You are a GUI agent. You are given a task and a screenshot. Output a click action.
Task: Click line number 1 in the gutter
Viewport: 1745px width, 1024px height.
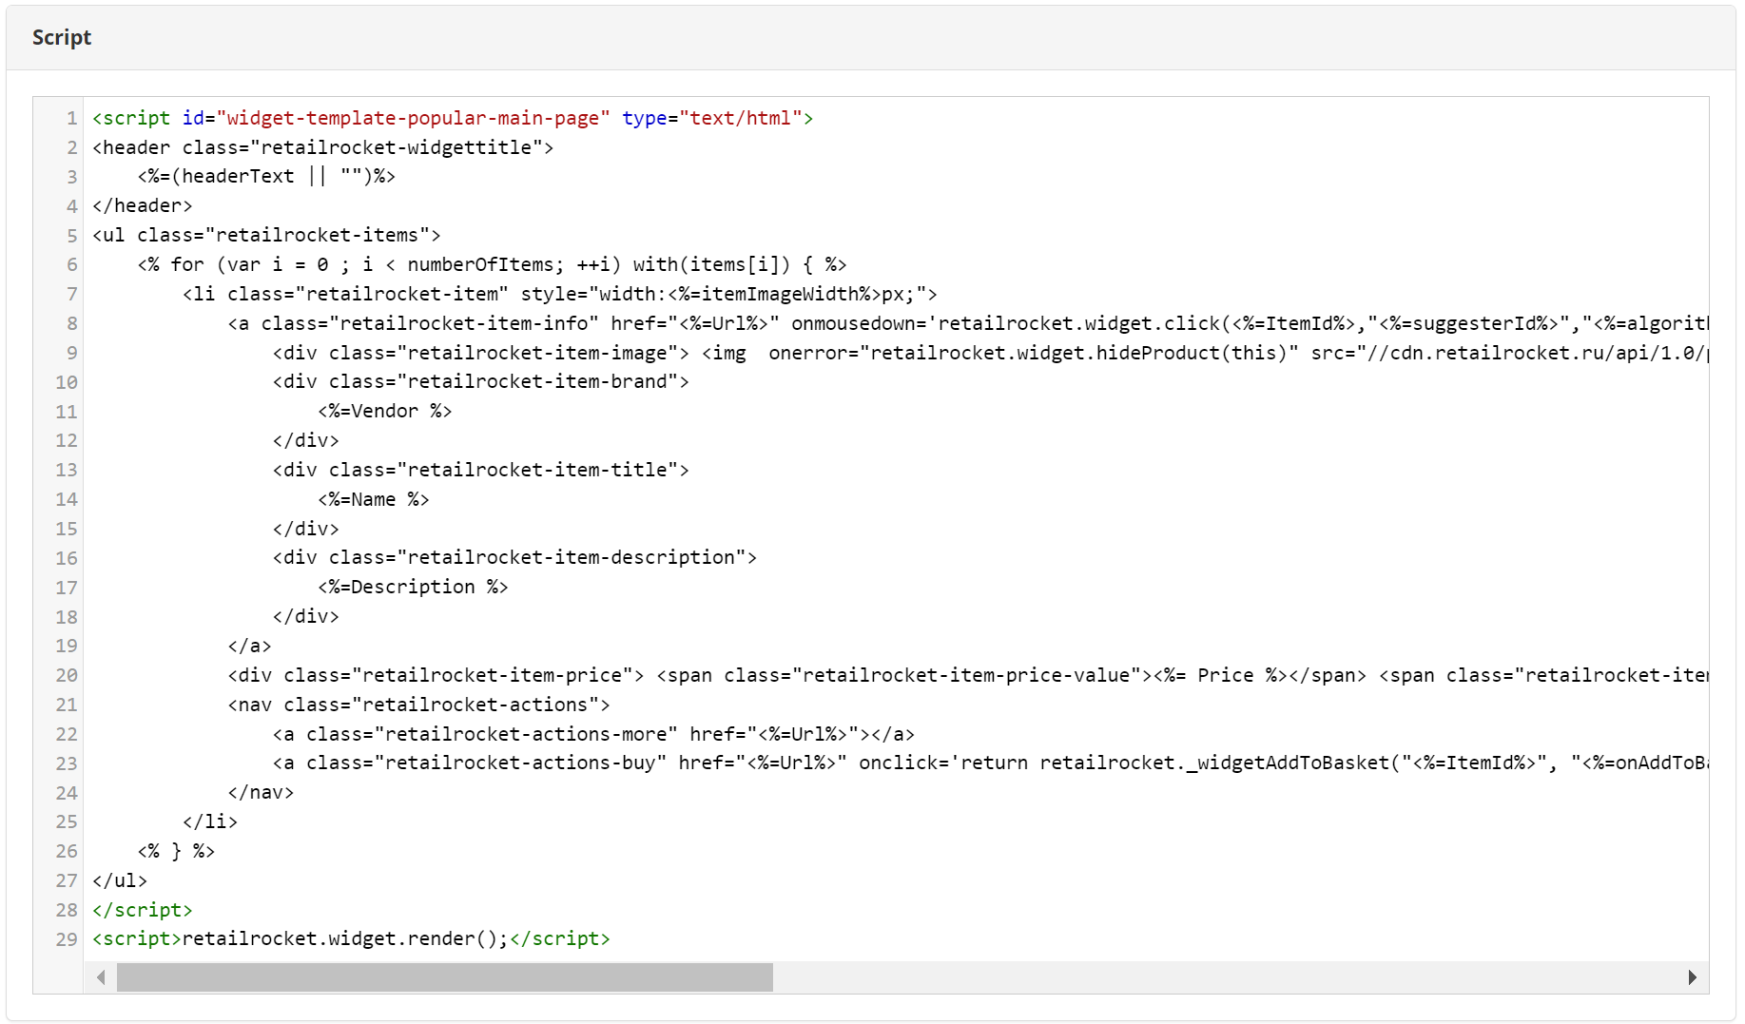[x=71, y=119]
